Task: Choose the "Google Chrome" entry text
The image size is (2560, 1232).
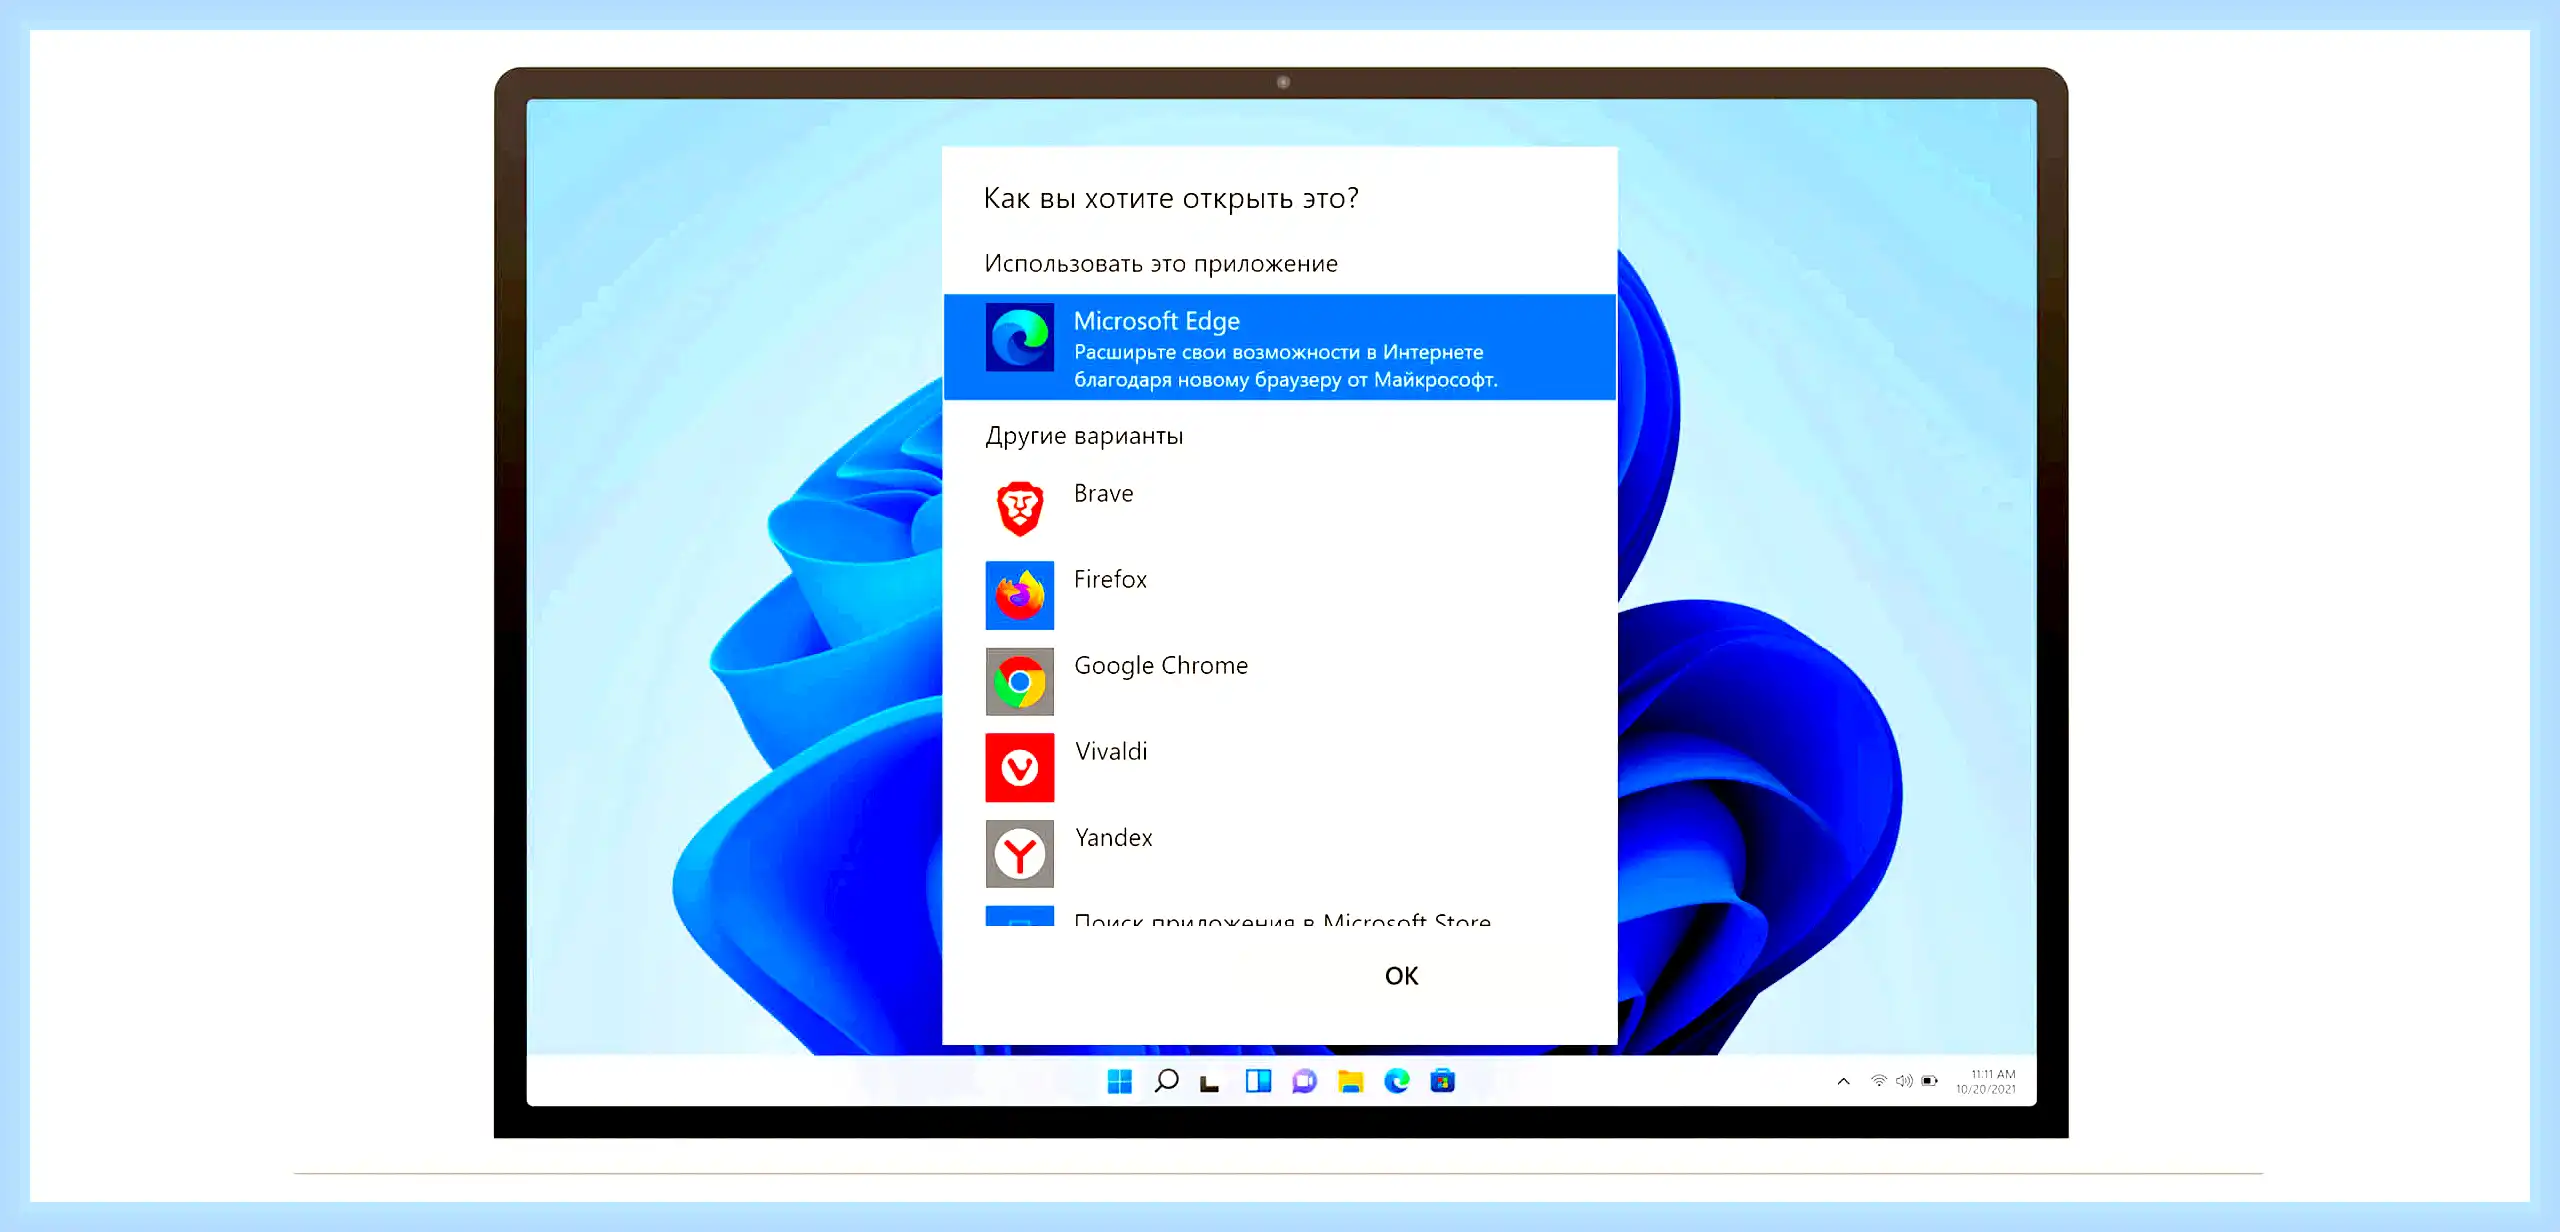Action: point(1161,666)
